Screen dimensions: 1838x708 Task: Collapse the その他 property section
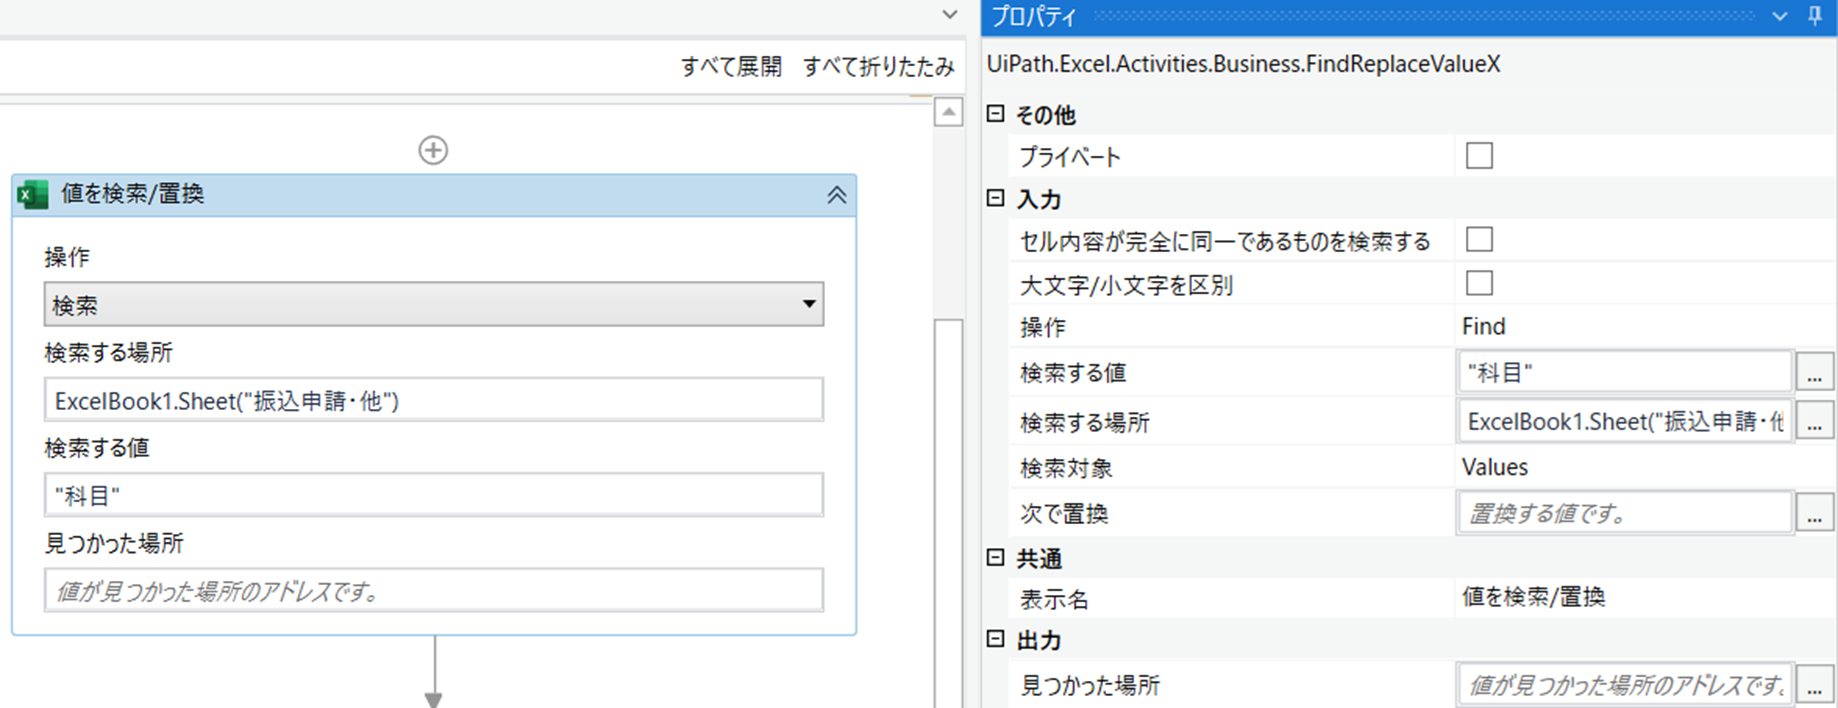(995, 113)
